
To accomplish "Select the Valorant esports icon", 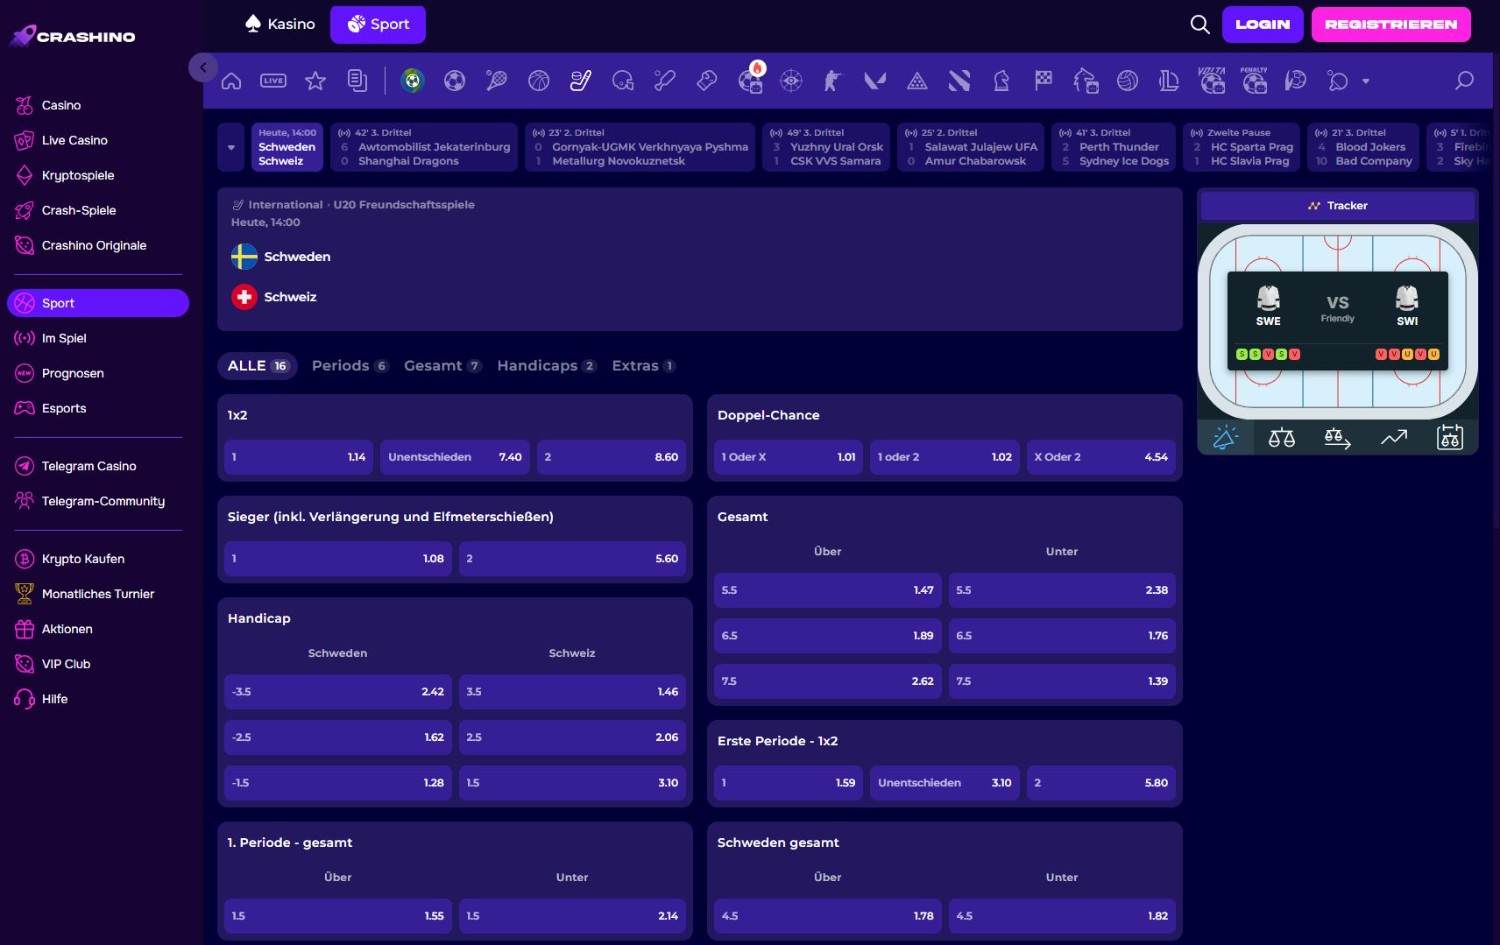I will [x=875, y=81].
